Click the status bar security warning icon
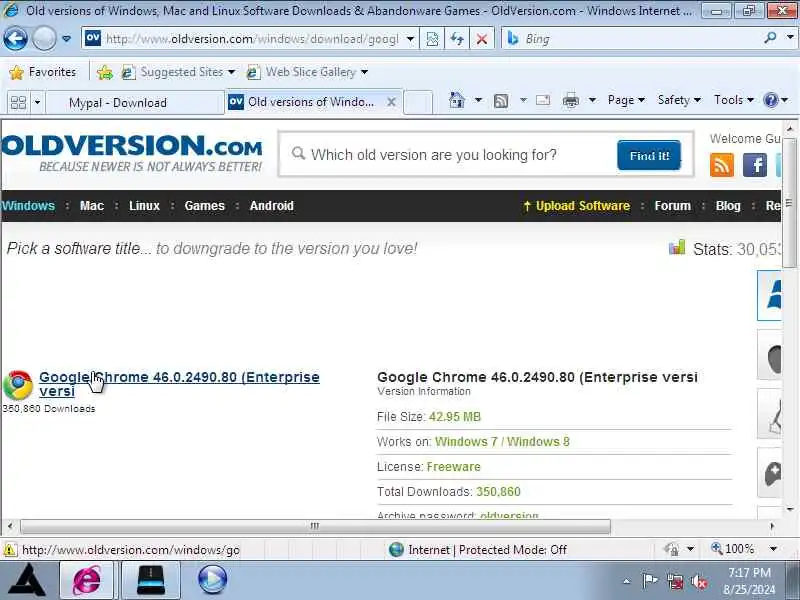800x600 pixels. (9, 550)
